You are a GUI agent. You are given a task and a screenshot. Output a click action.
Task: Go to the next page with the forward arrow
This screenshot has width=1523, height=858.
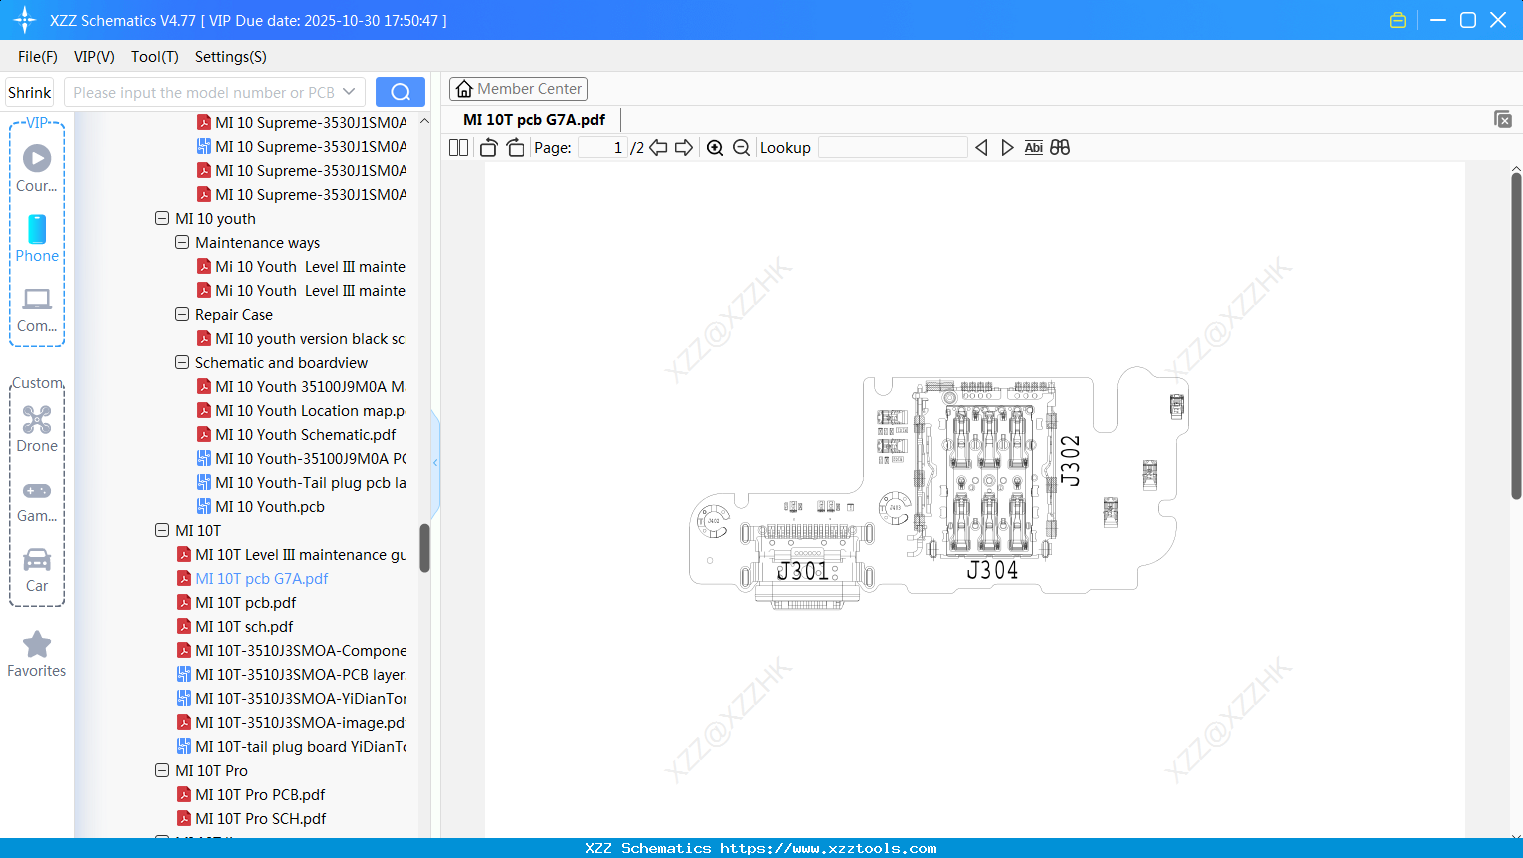(x=684, y=147)
